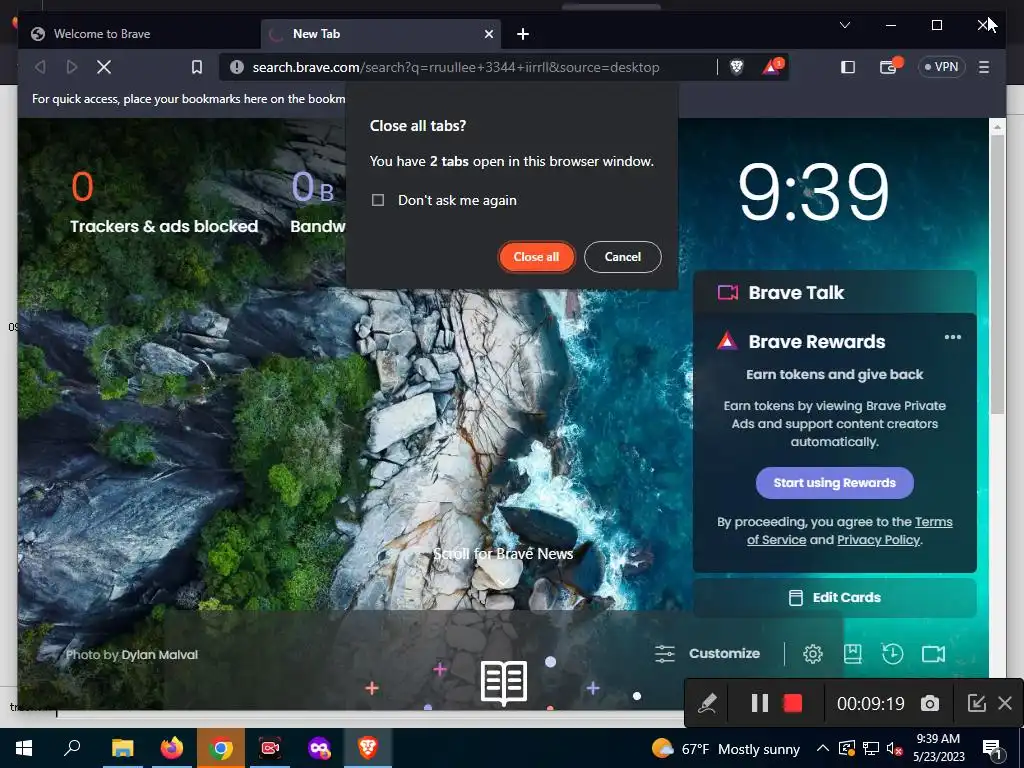Open the Brave Wallet icon
The height and width of the screenshot is (768, 1024).
click(x=889, y=66)
